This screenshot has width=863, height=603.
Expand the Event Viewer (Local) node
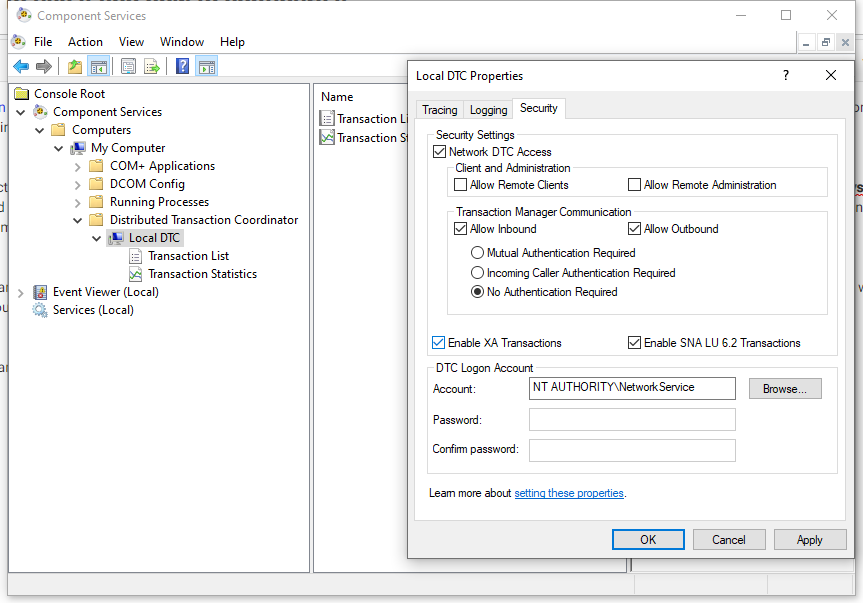click(x=20, y=293)
